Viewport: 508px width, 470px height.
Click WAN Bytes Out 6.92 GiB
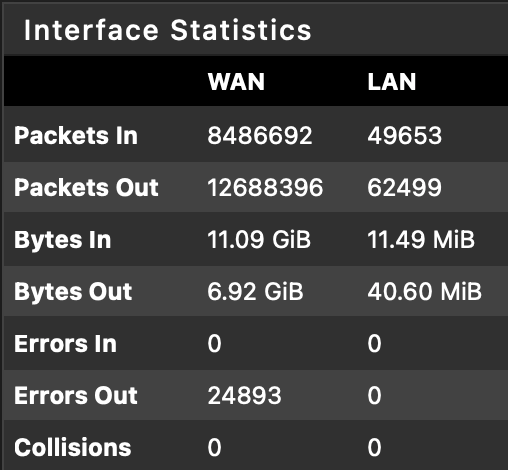[x=255, y=292]
